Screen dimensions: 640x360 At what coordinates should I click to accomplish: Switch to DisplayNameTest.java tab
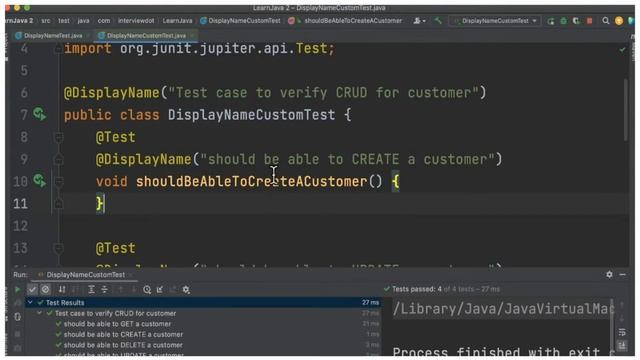coord(53,36)
